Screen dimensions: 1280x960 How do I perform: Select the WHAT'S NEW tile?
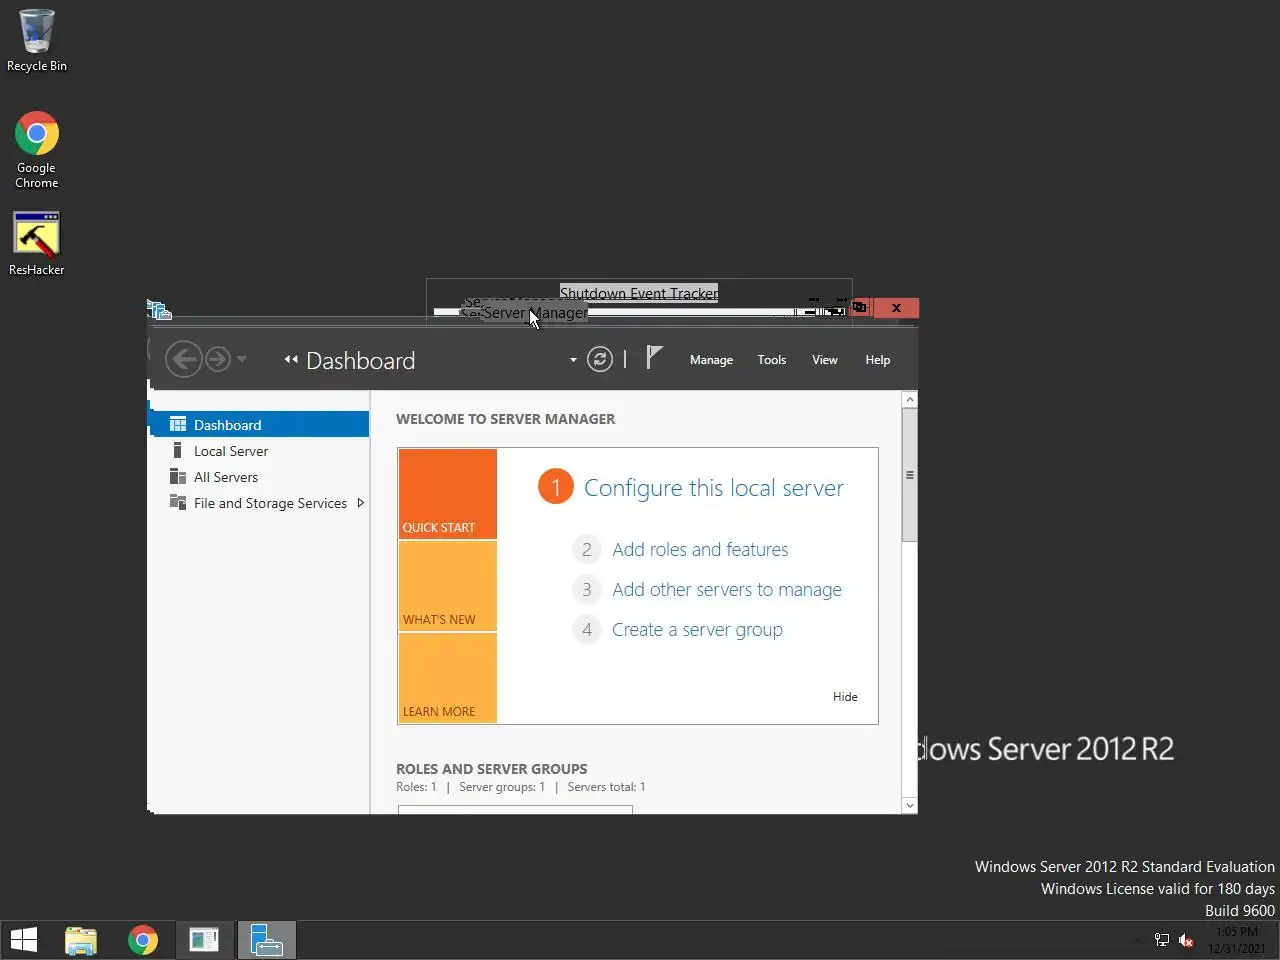click(x=447, y=586)
